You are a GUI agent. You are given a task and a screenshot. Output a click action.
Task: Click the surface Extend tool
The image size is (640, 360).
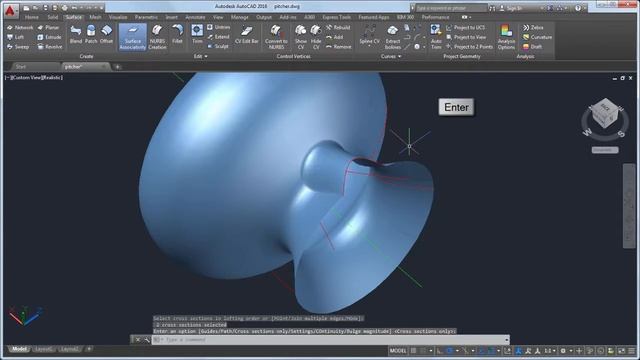tap(218, 37)
